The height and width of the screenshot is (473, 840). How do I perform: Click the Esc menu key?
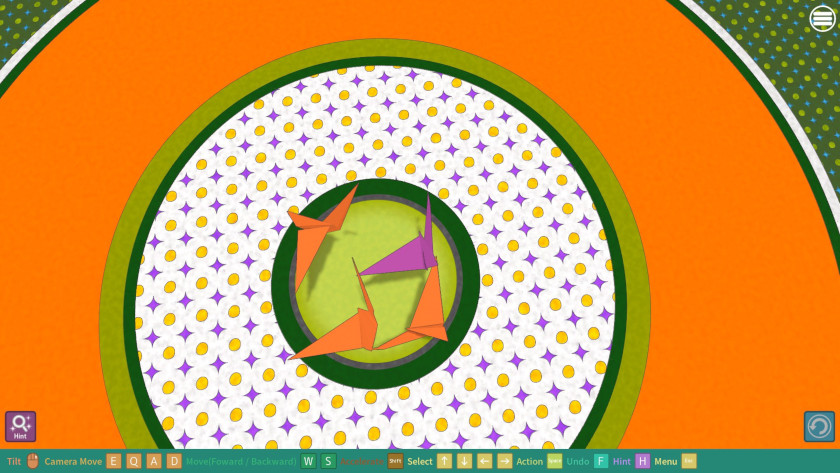point(689,461)
